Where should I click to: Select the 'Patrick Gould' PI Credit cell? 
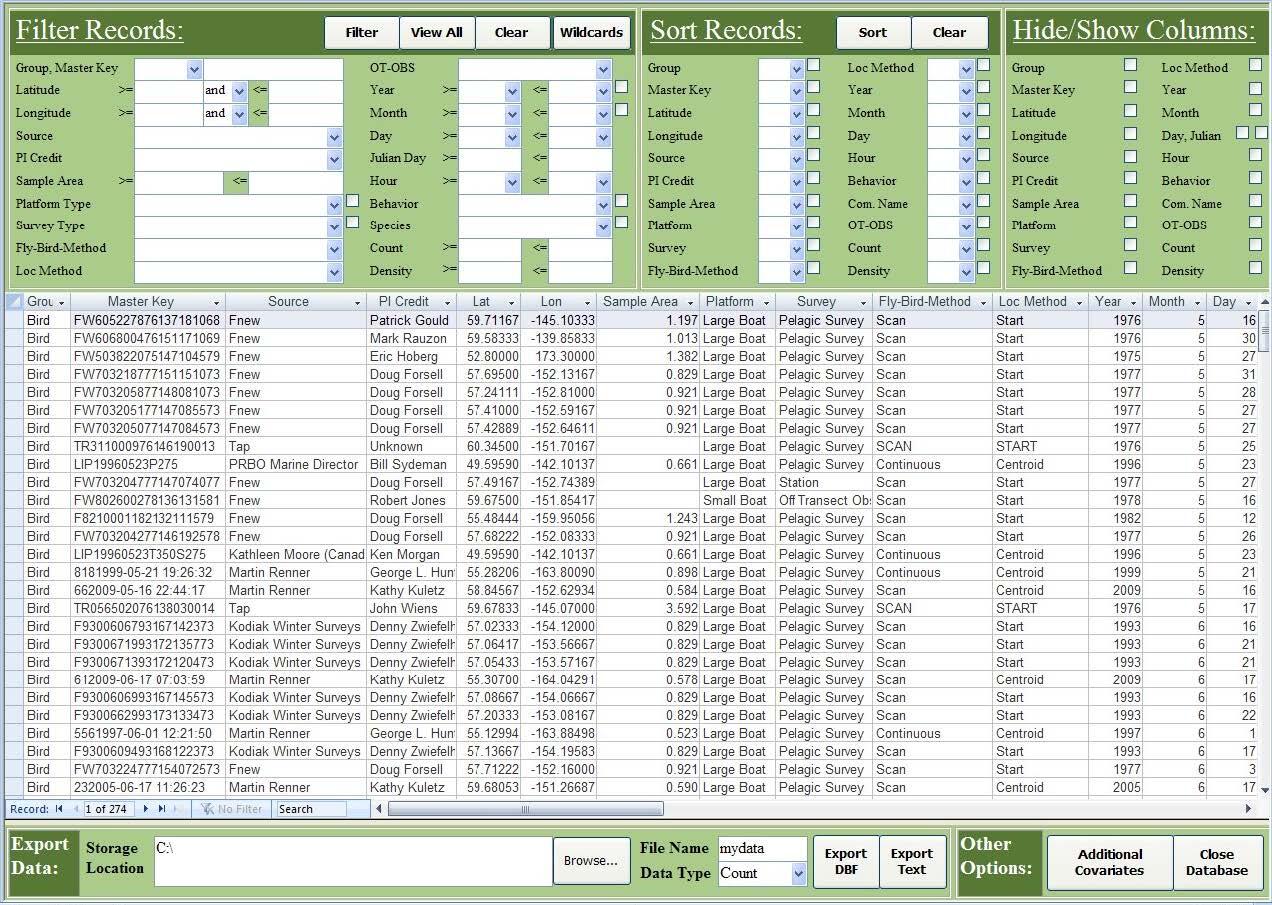tap(411, 320)
